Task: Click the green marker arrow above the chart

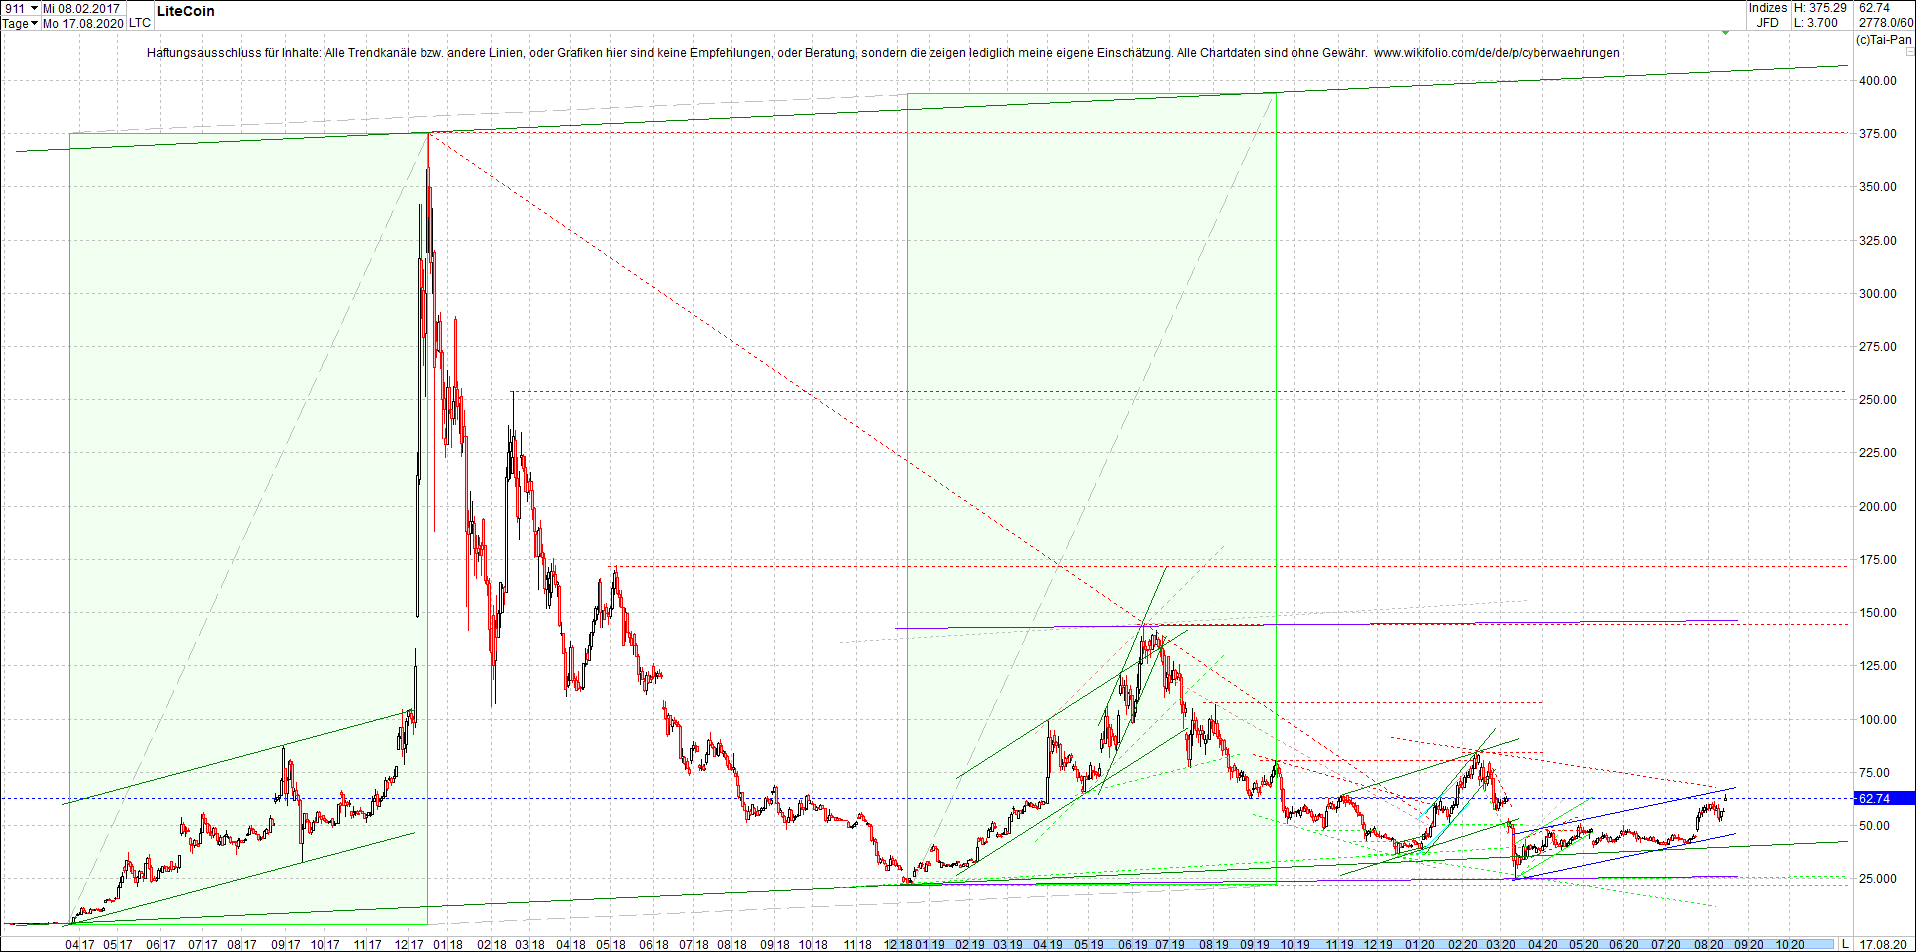Action: point(1725,33)
